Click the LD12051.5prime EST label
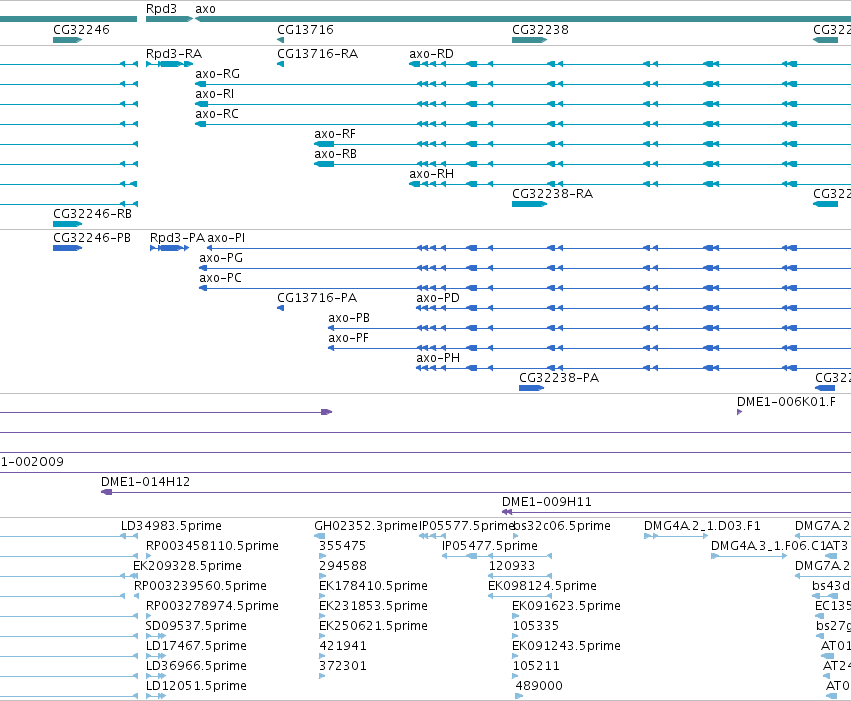 196,686
